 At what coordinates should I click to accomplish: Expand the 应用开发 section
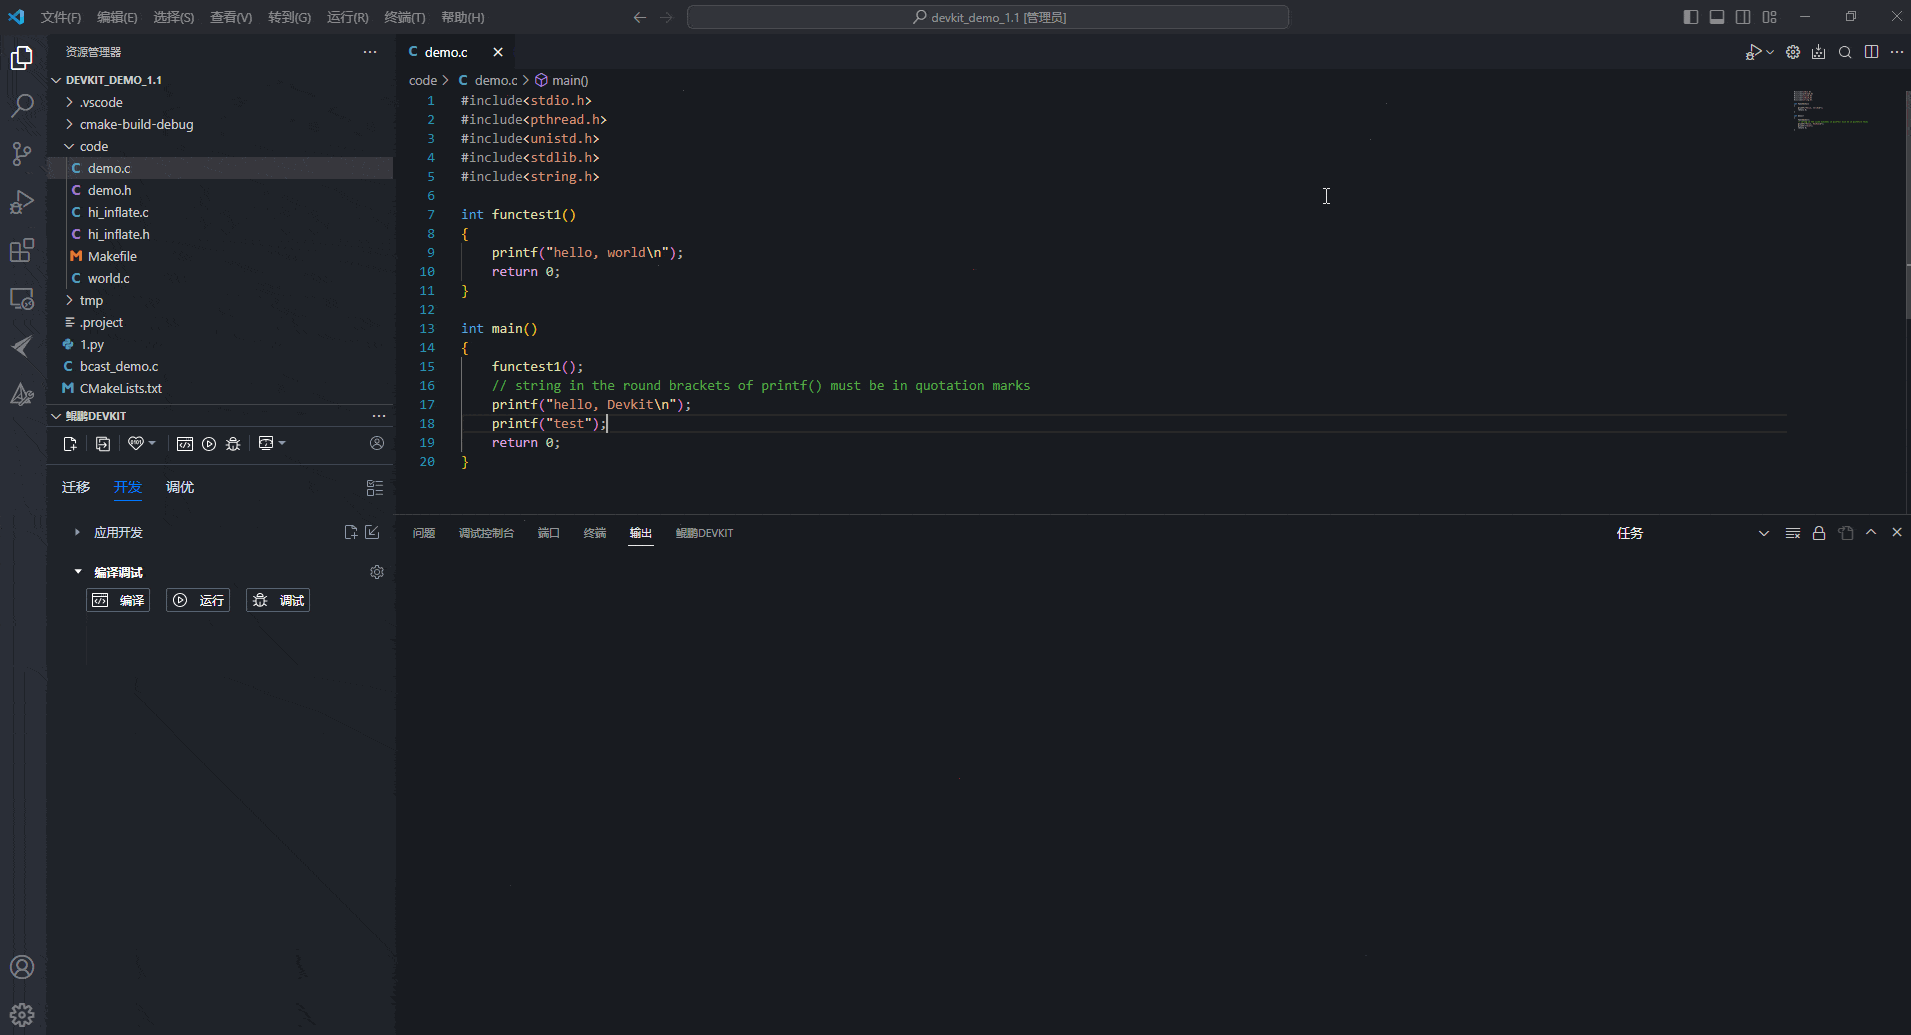click(x=77, y=532)
